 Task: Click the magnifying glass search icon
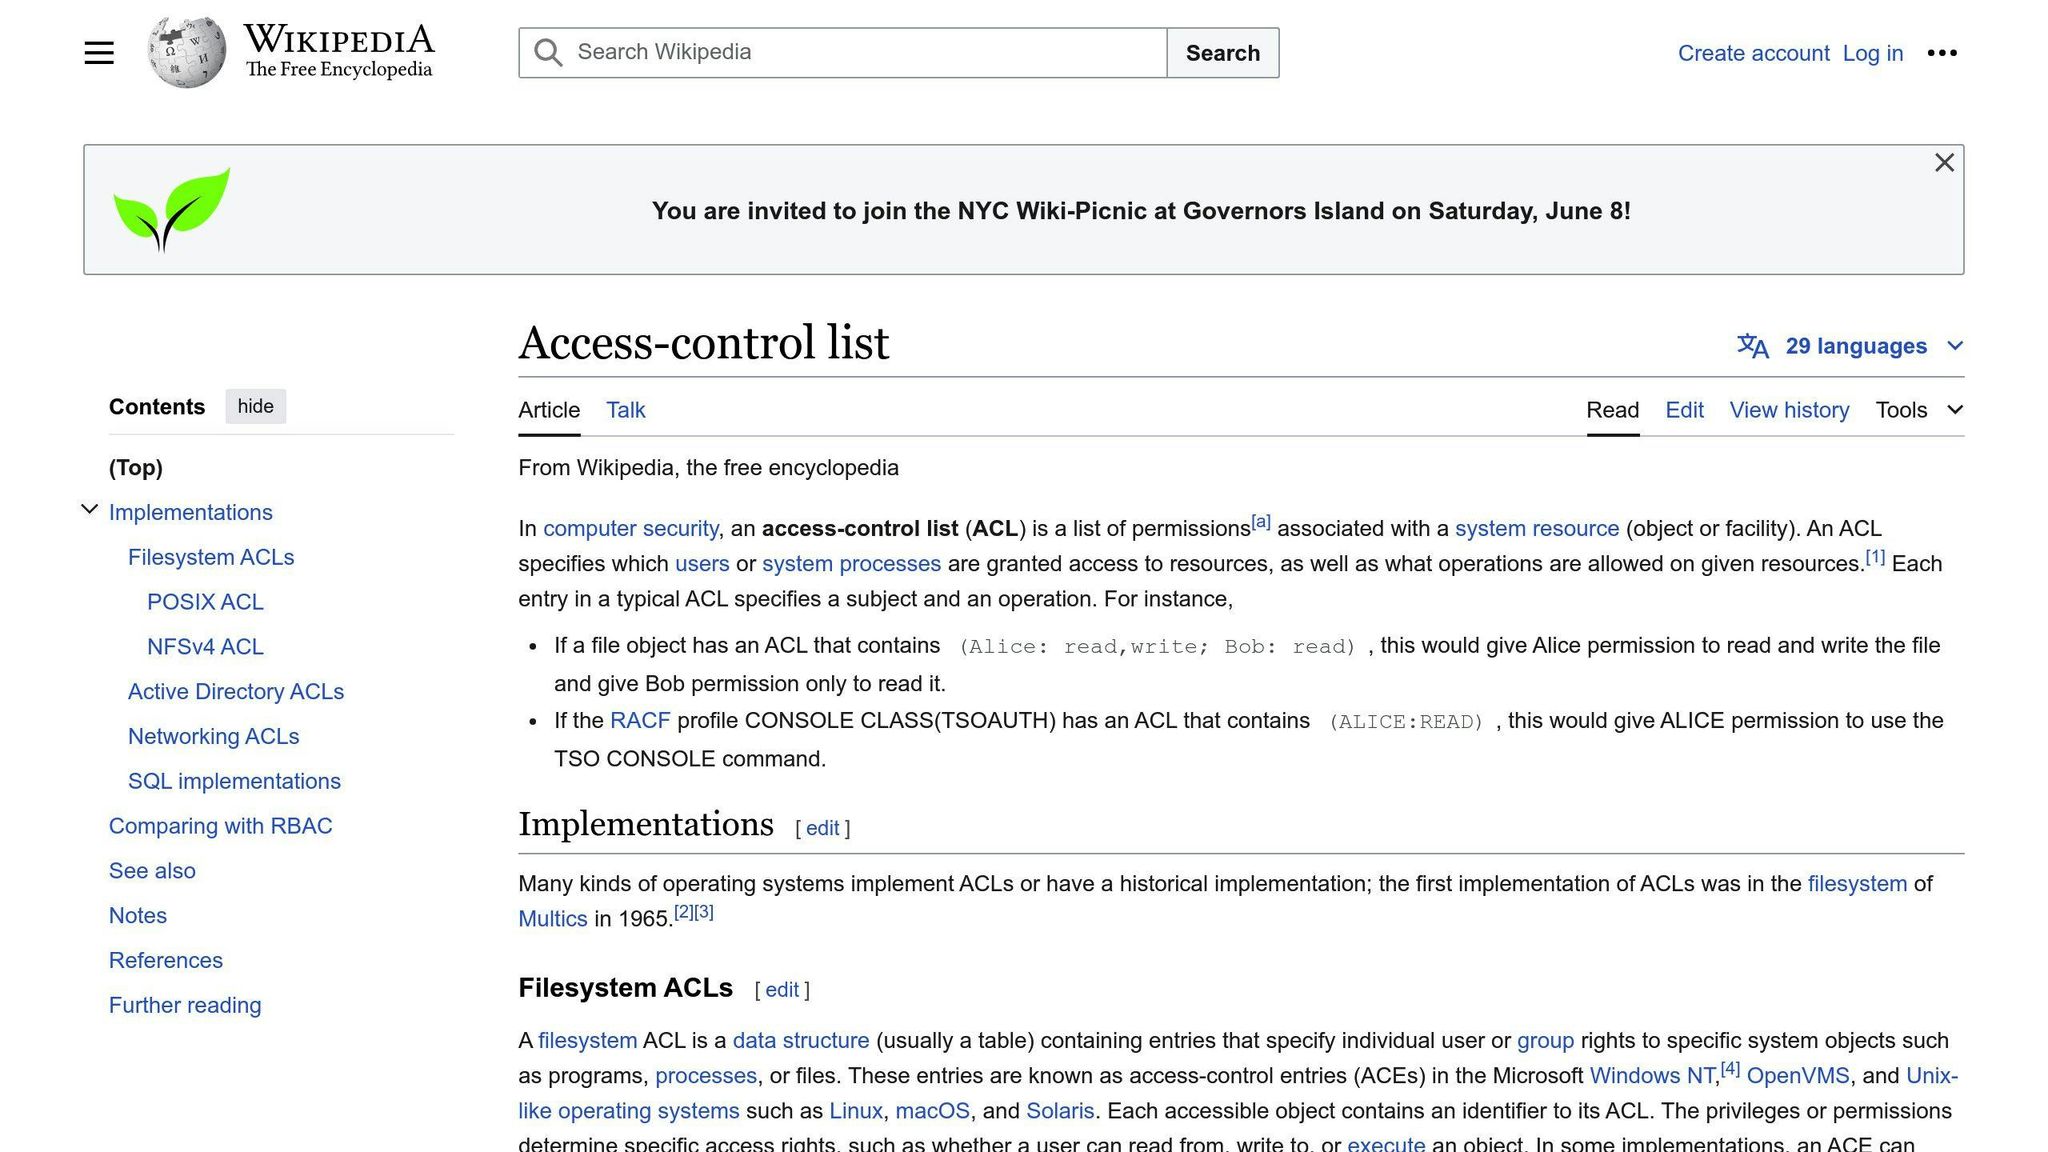pos(547,52)
